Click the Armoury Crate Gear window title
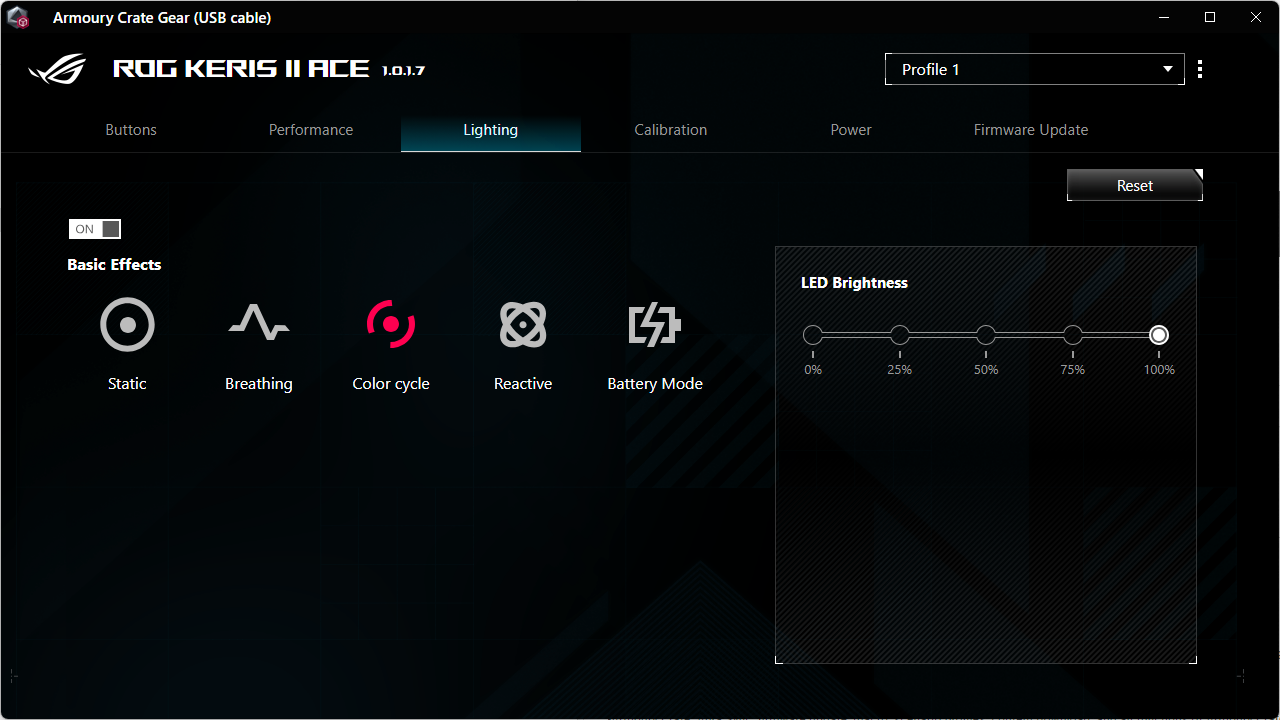The width and height of the screenshot is (1280, 720). 162,18
